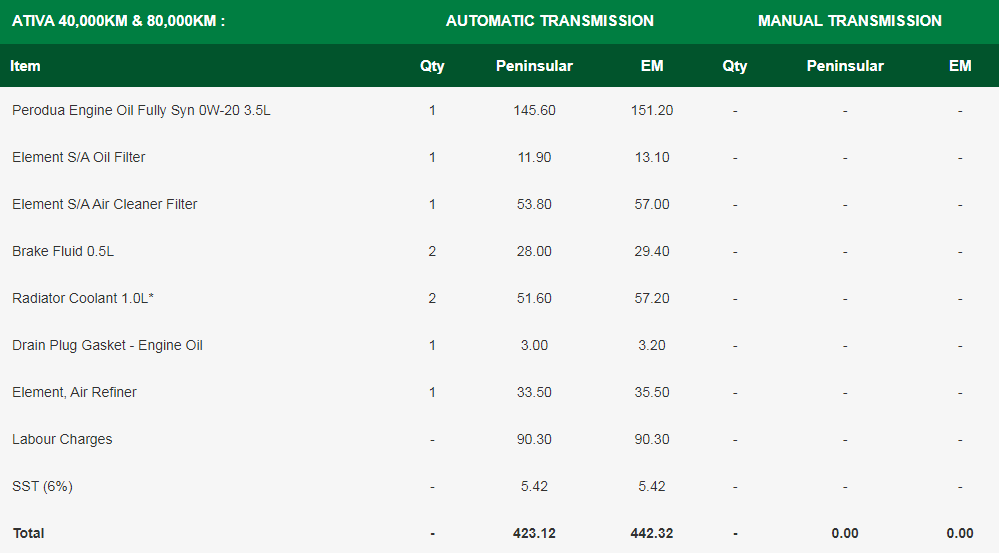Select the Brake Fluid 0.5L row

point(63,251)
